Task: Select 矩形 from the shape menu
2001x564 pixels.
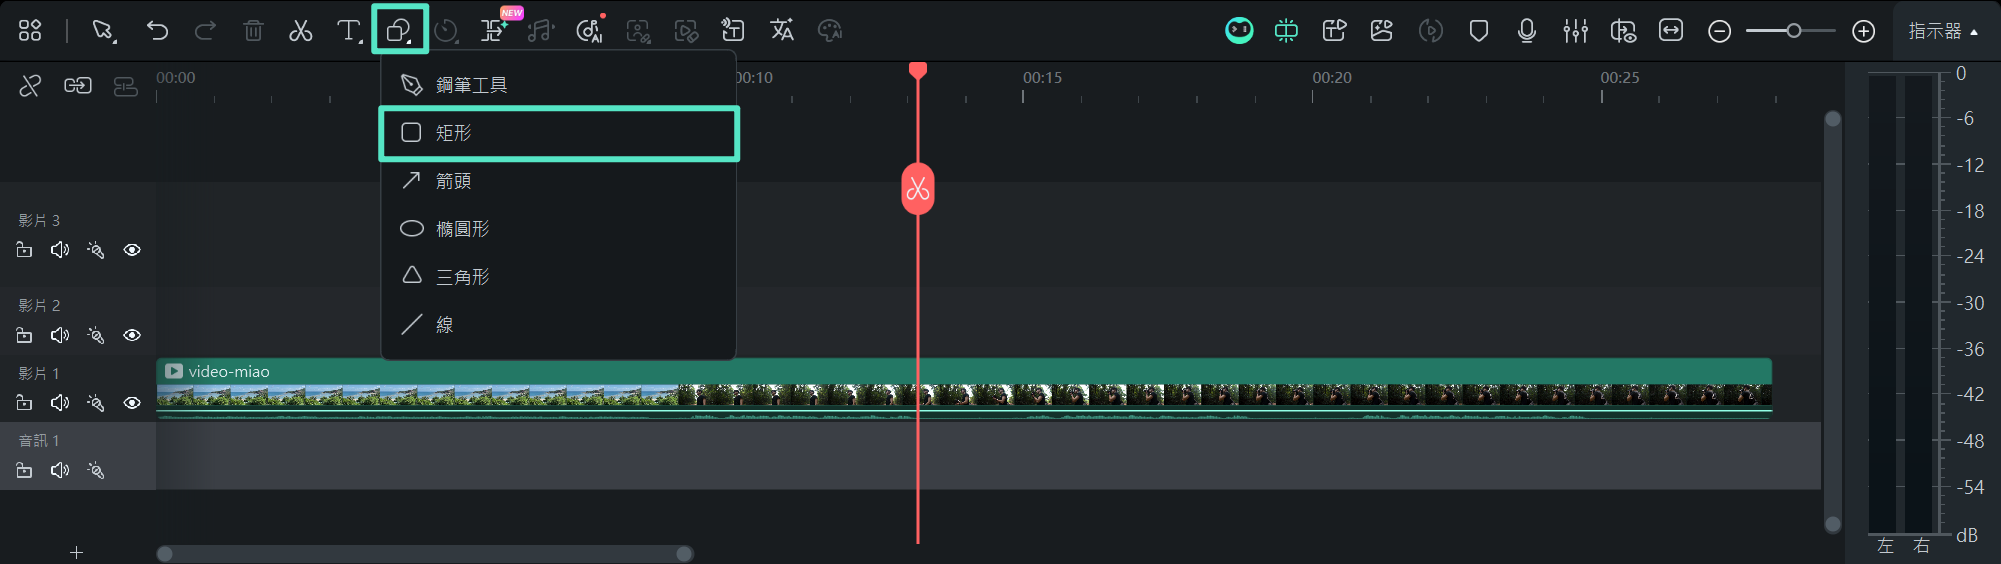Action: pos(558,133)
